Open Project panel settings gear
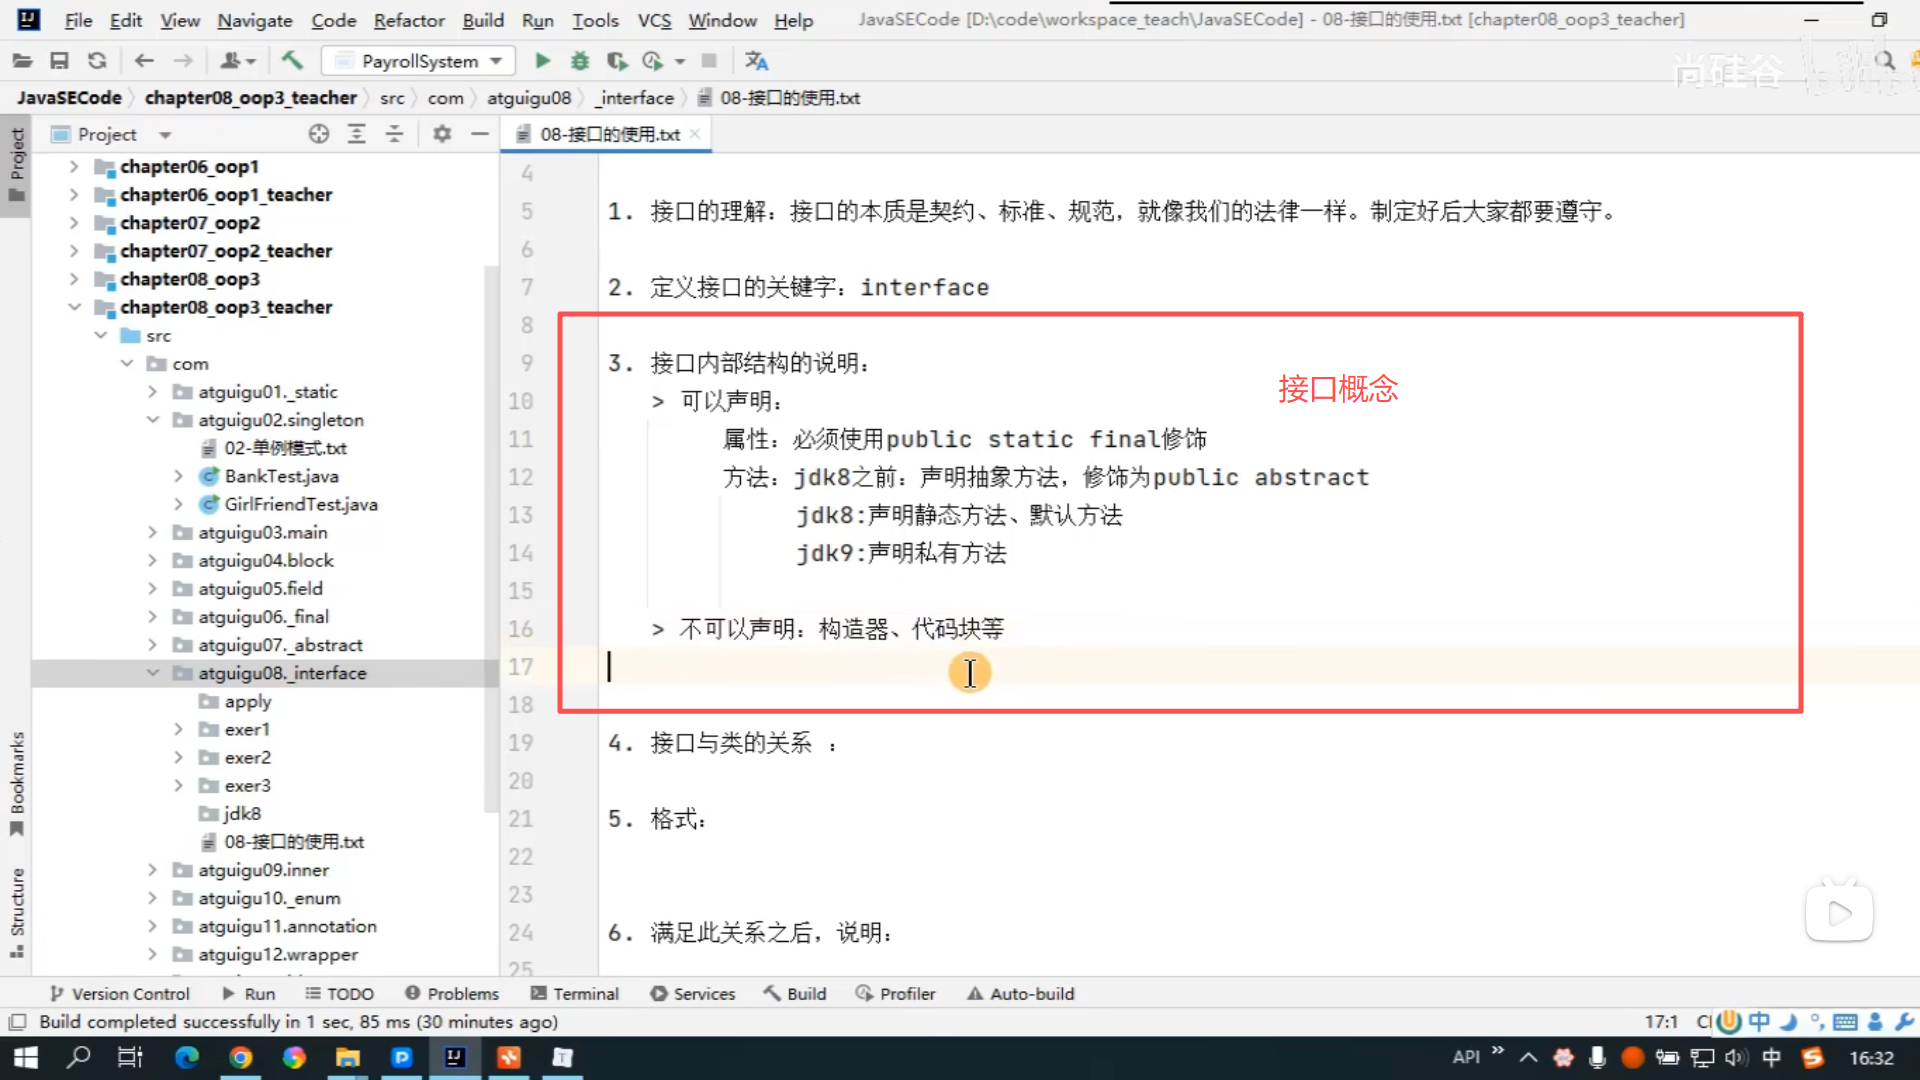 [x=442, y=134]
